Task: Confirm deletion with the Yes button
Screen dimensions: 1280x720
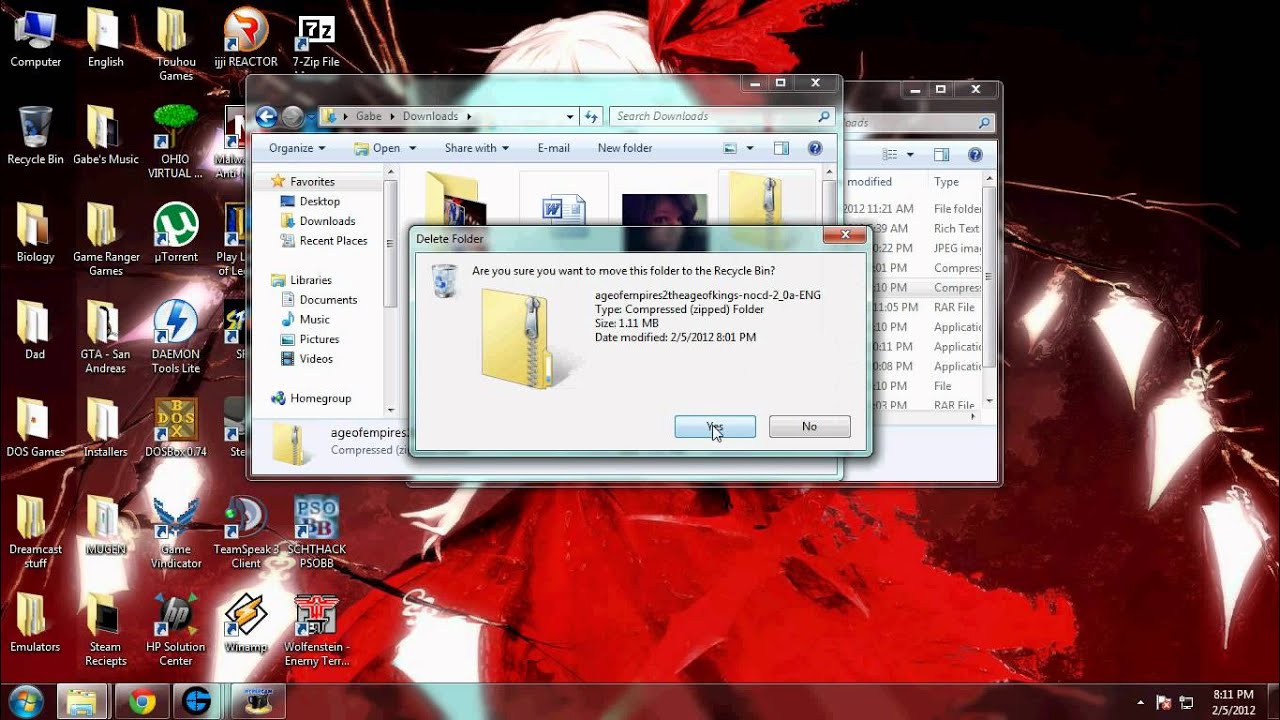Action: tap(715, 427)
